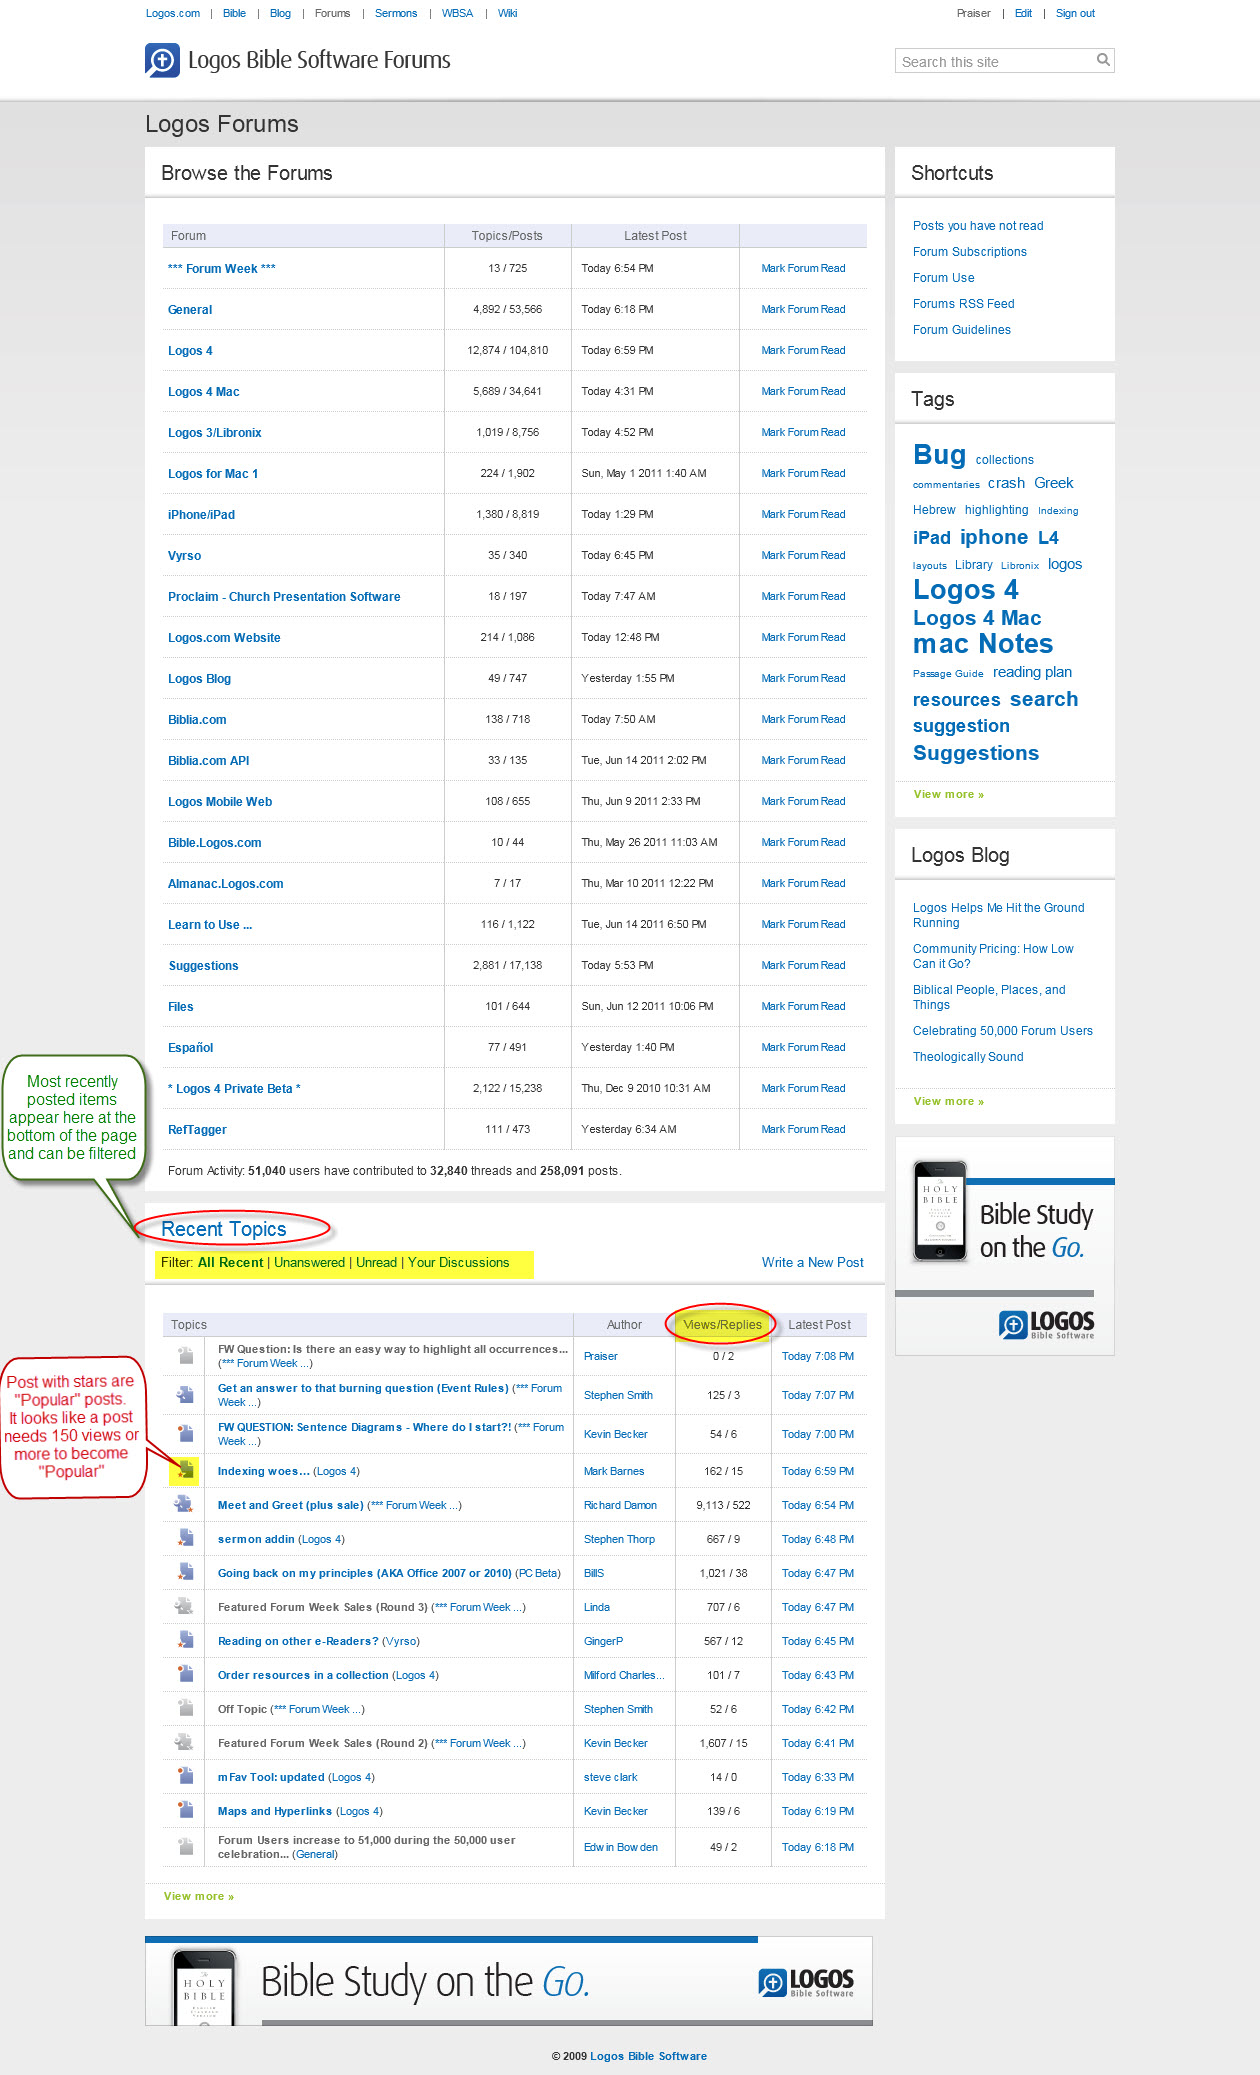Screen dimensions: 1260x2075
Task: Expand Recent Topics with View more
Action: pos(198,1896)
